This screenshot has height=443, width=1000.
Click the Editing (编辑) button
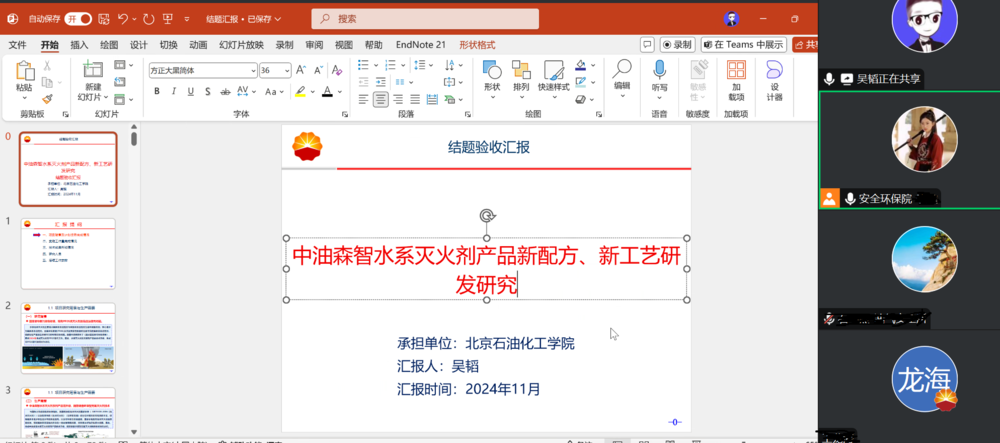tap(622, 79)
